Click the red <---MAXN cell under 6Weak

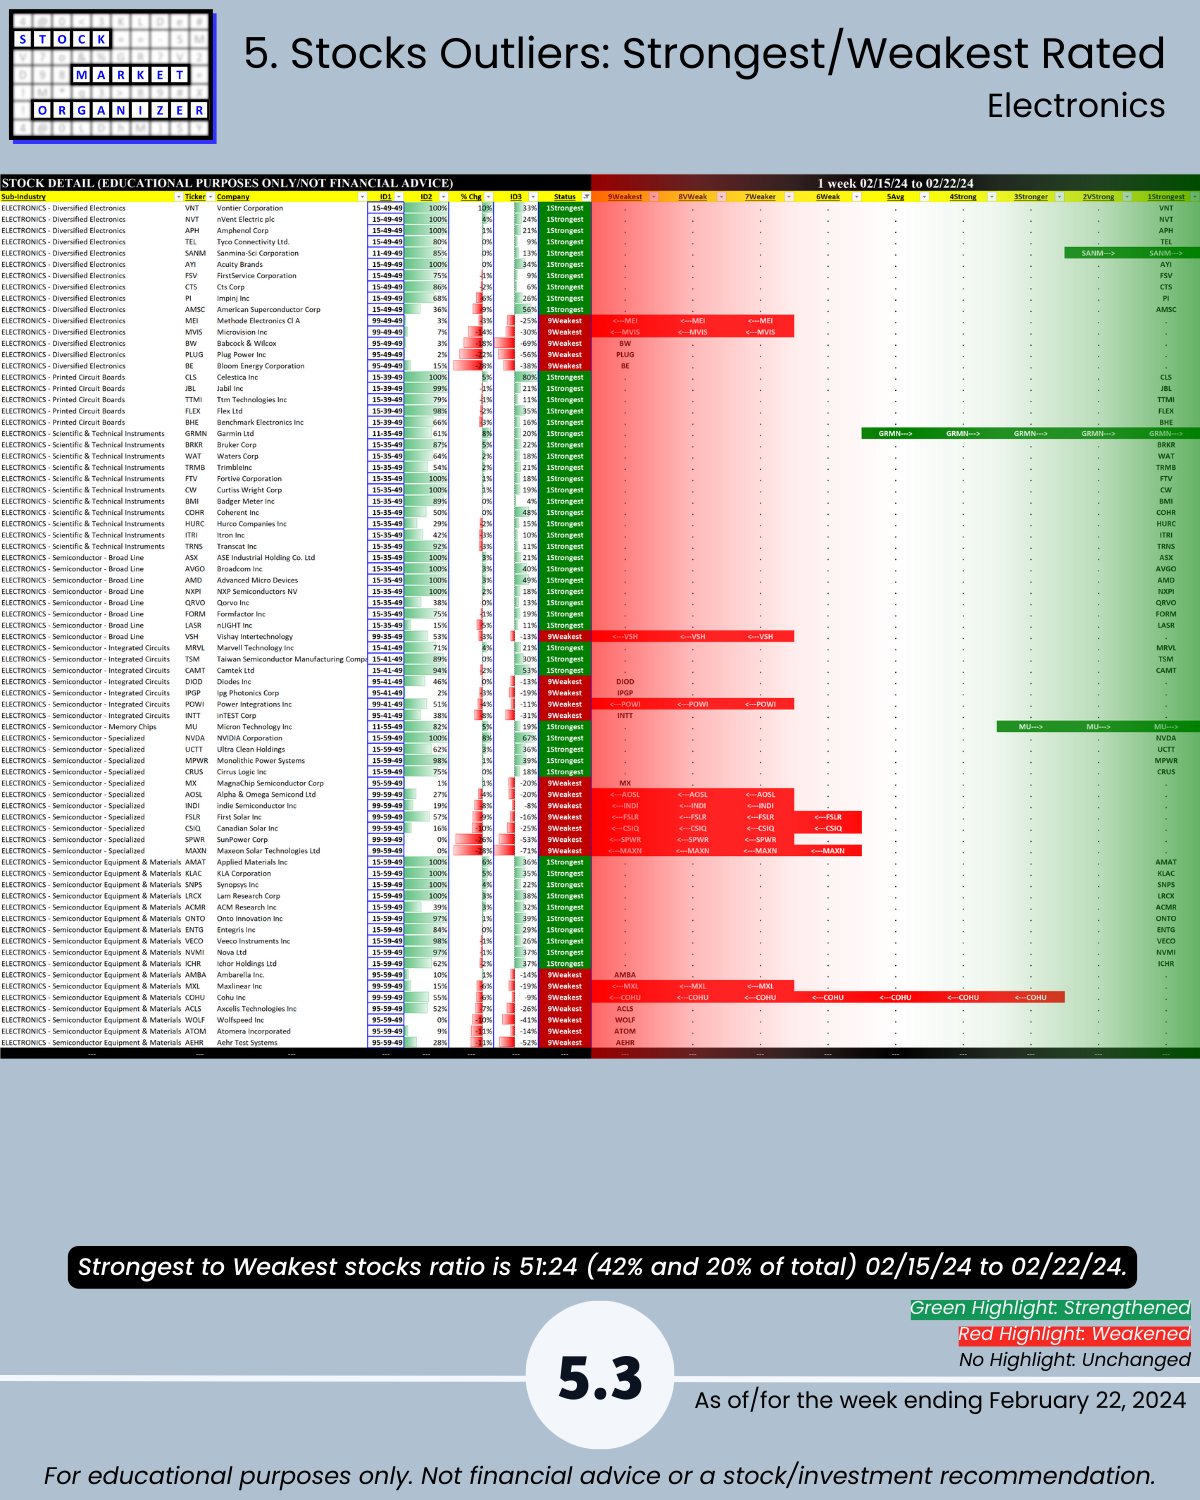pyautogui.click(x=828, y=851)
